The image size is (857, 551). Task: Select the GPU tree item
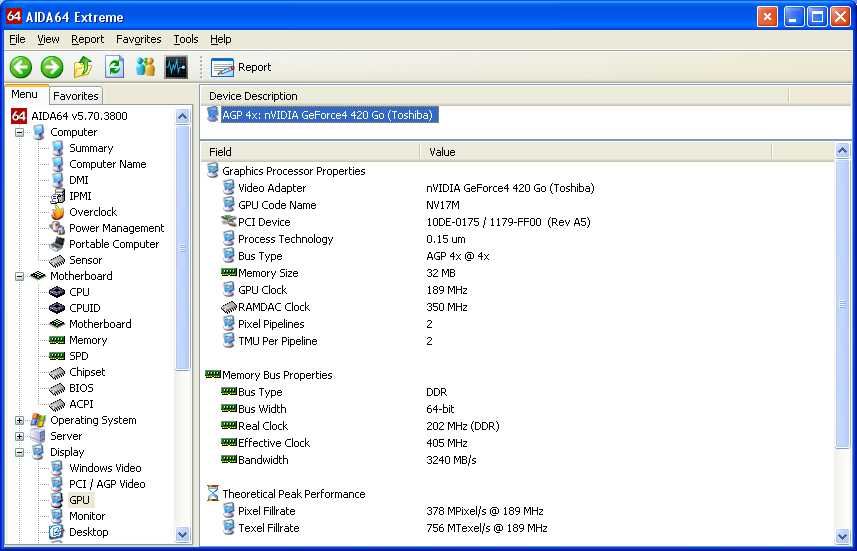79,500
